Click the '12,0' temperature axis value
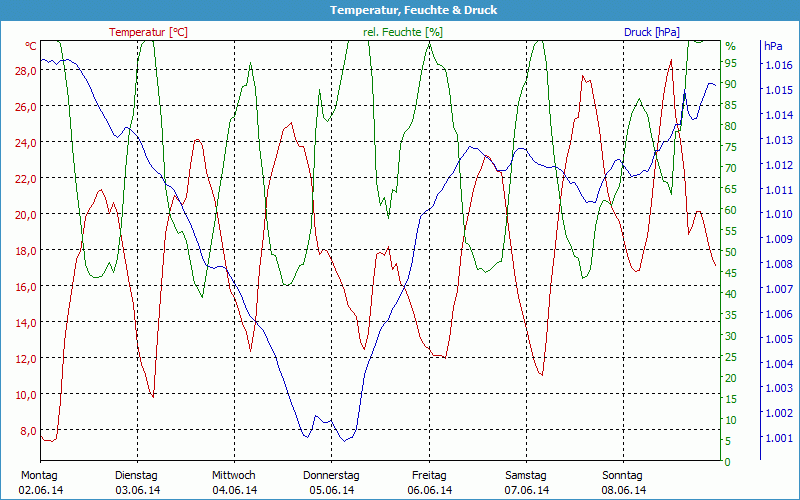Viewport: 800px width, 500px height. pyautogui.click(x=26, y=359)
